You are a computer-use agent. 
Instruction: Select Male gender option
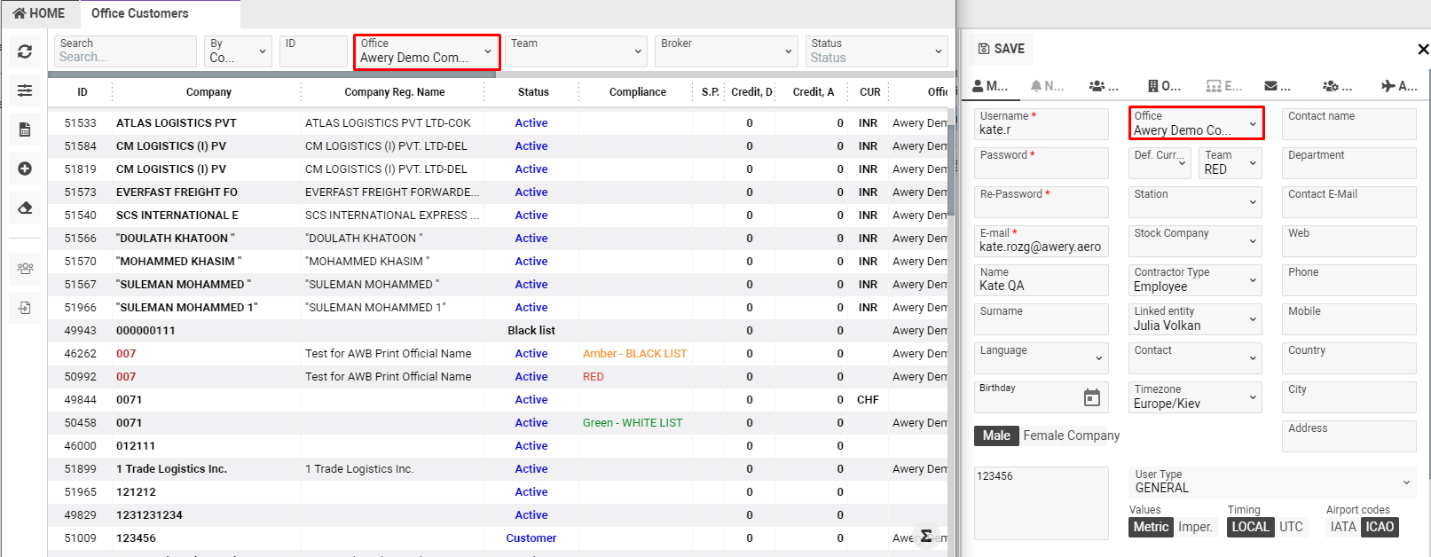[996, 435]
